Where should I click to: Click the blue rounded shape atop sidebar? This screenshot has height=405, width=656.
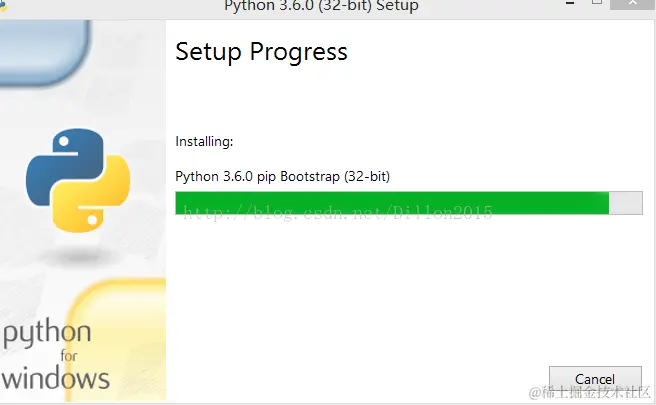[44, 52]
